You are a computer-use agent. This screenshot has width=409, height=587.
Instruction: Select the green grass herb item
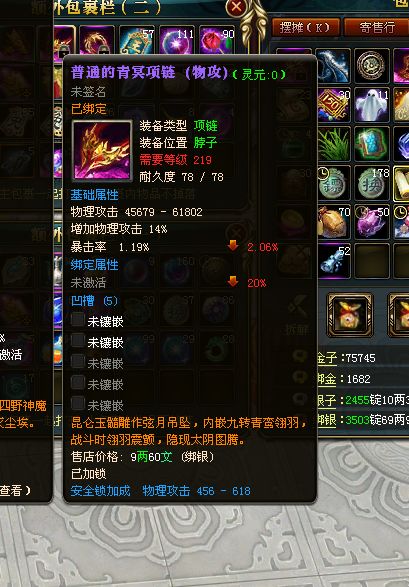[334, 144]
